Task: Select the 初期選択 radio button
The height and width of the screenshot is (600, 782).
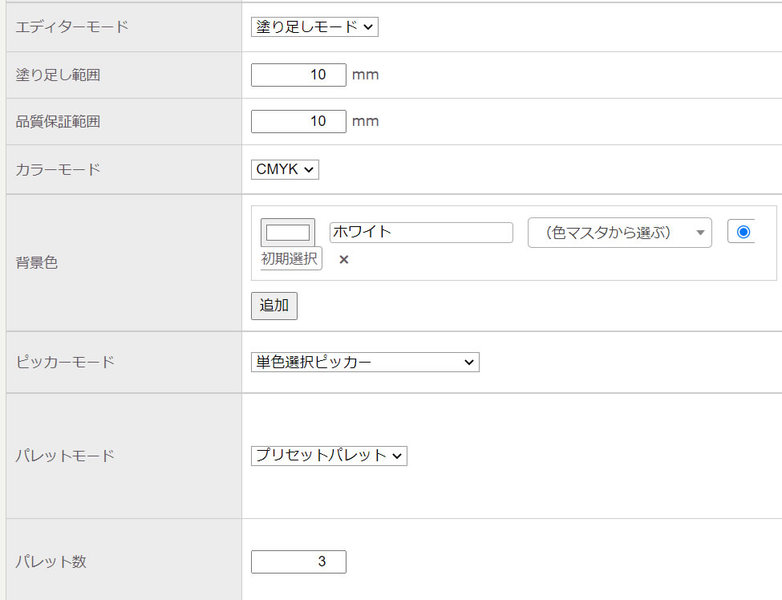Action: pyautogui.click(x=742, y=232)
